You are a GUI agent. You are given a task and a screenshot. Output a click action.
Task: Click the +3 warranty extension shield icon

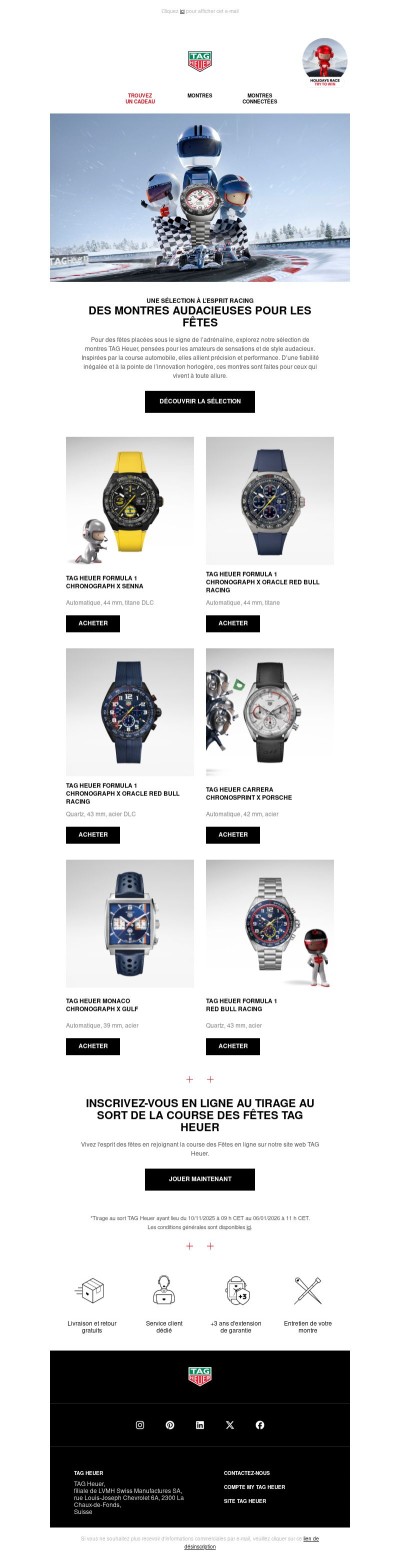coord(236,1290)
